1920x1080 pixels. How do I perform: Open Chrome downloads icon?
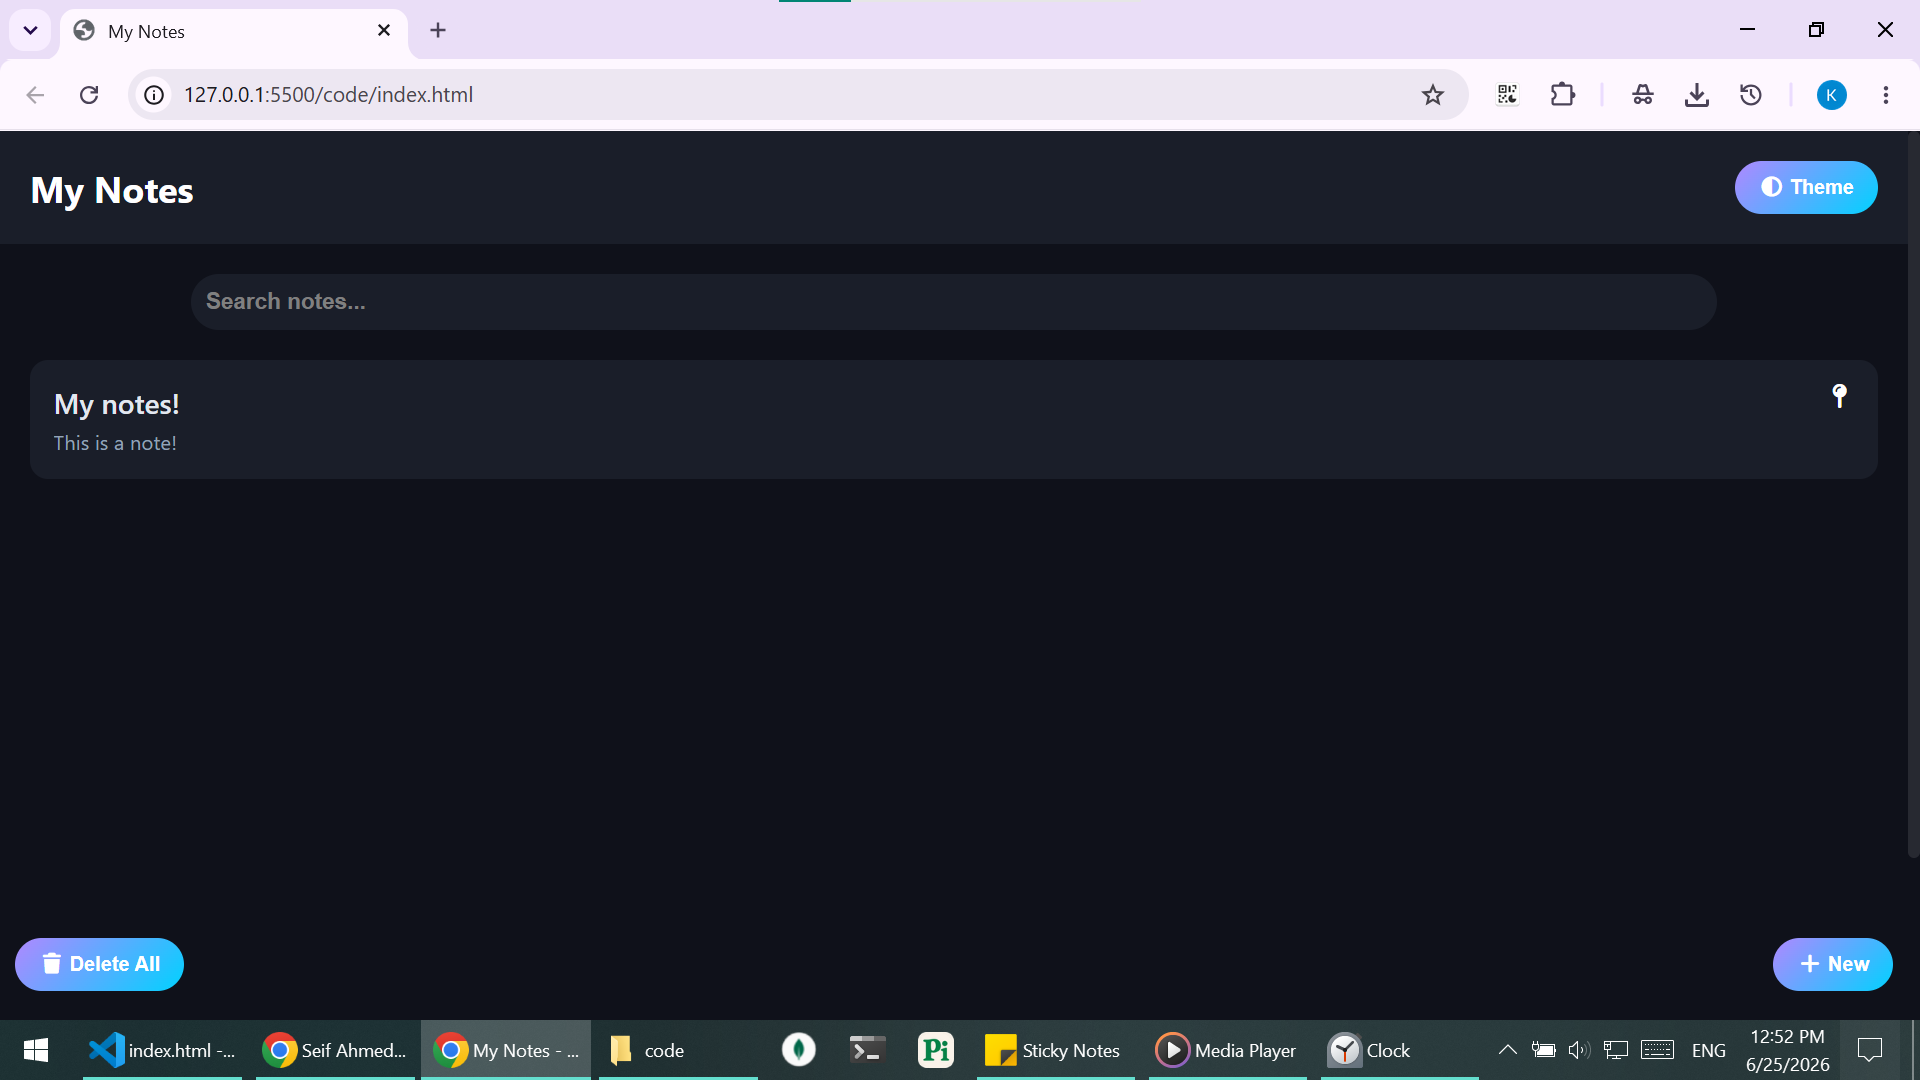point(1697,95)
